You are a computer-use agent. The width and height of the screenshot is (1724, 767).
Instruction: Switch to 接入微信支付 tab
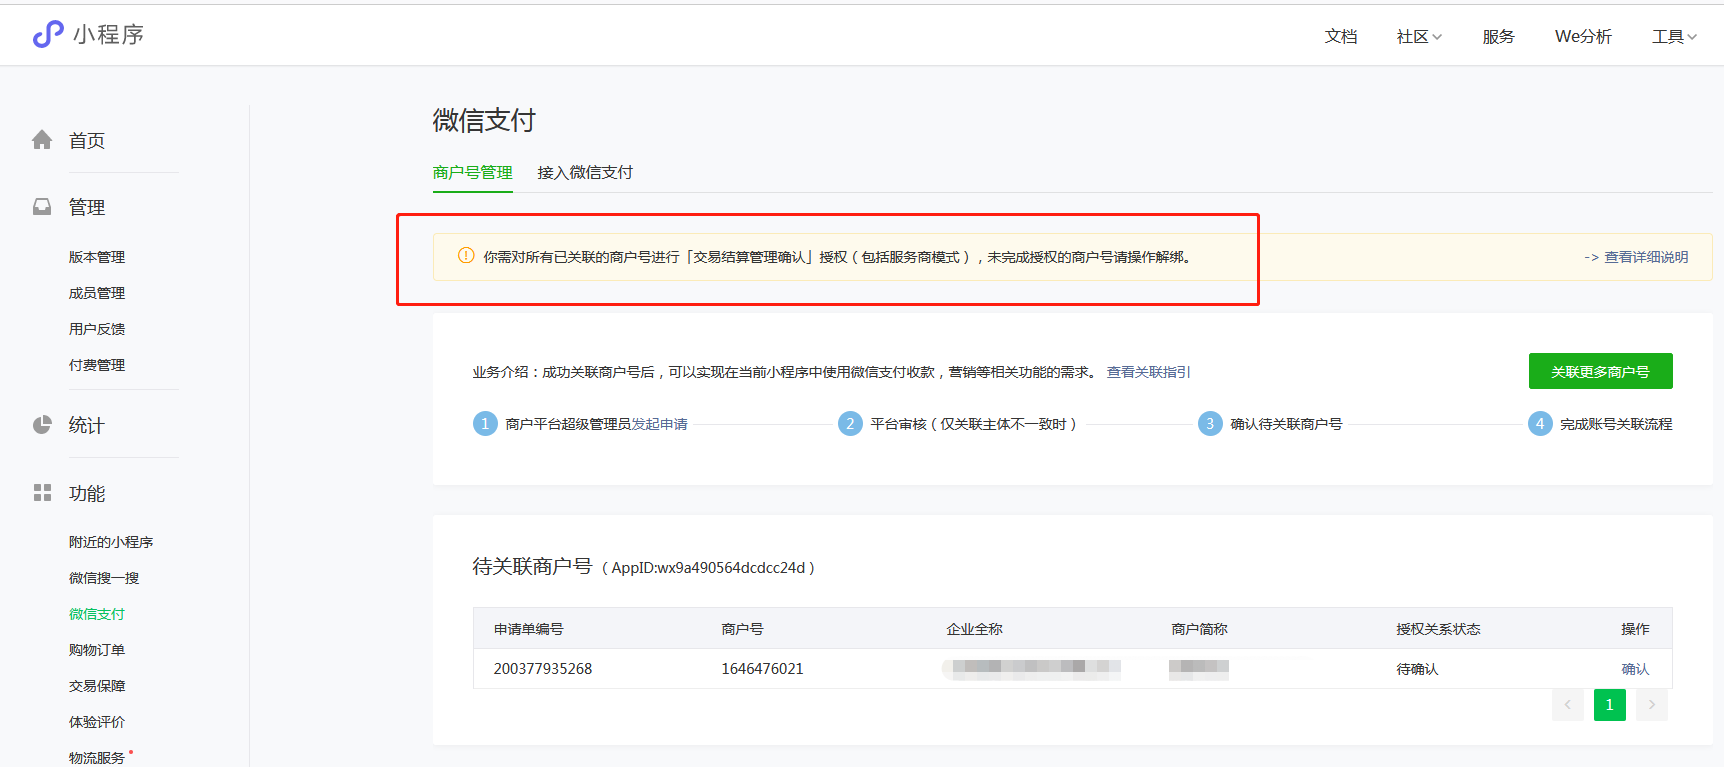[585, 173]
